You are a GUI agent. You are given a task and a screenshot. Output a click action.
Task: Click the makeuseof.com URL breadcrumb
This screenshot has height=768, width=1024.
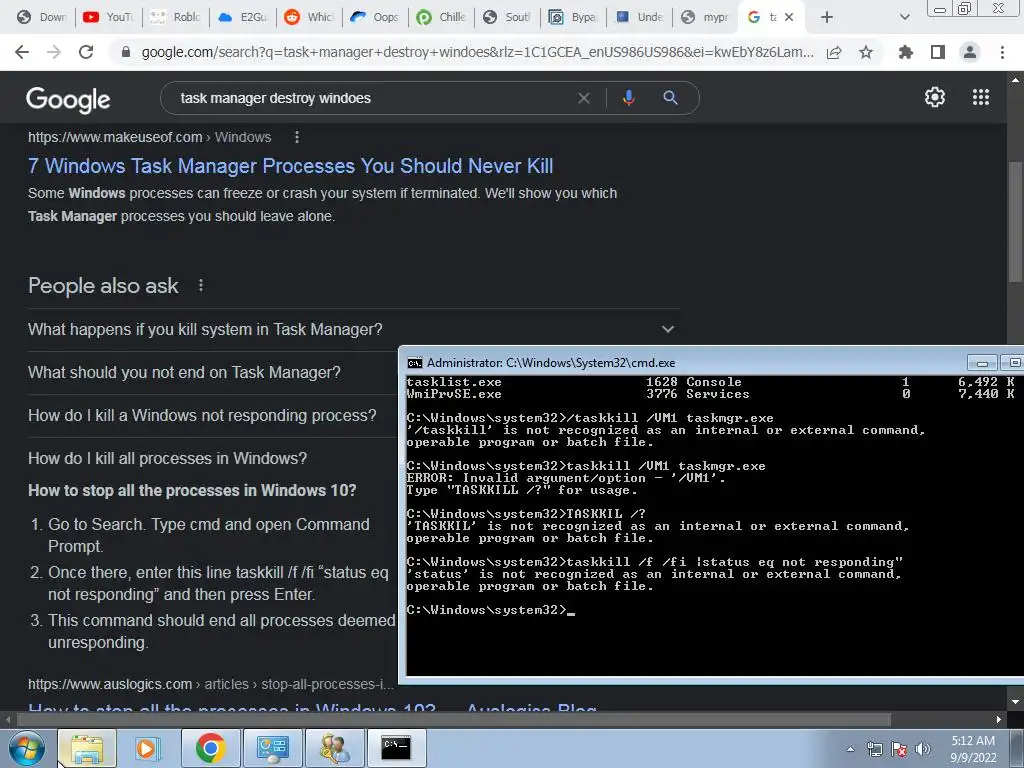(150, 137)
